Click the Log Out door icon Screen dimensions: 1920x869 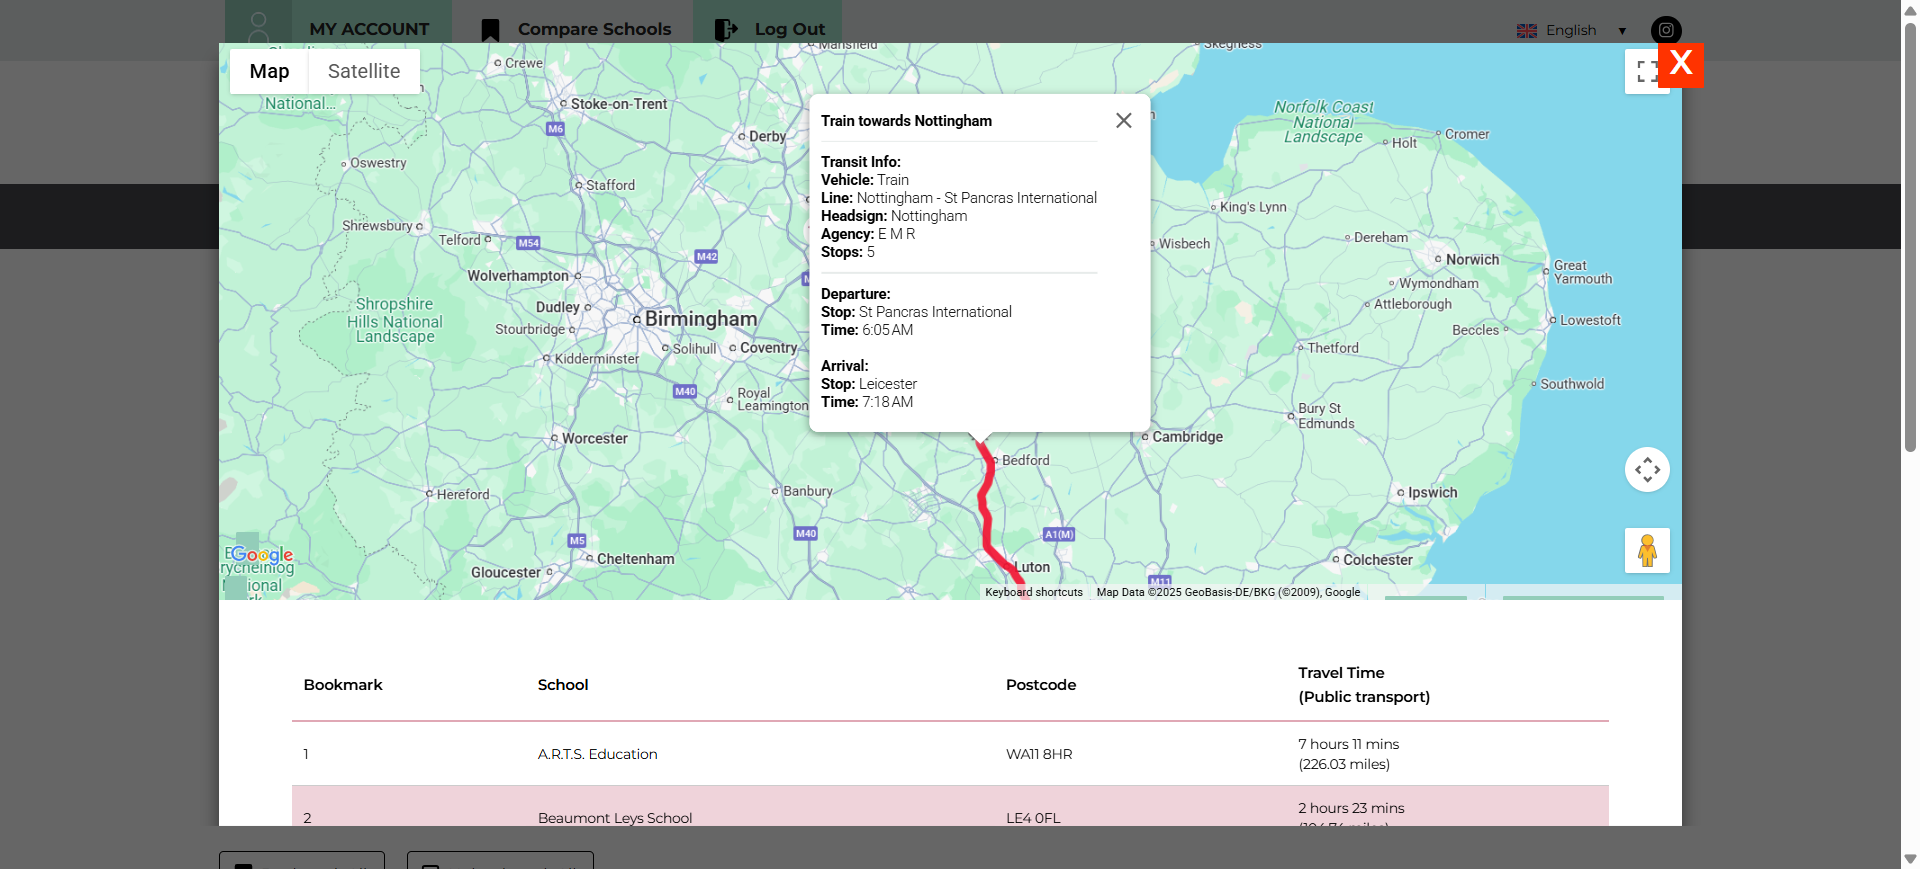(x=725, y=30)
